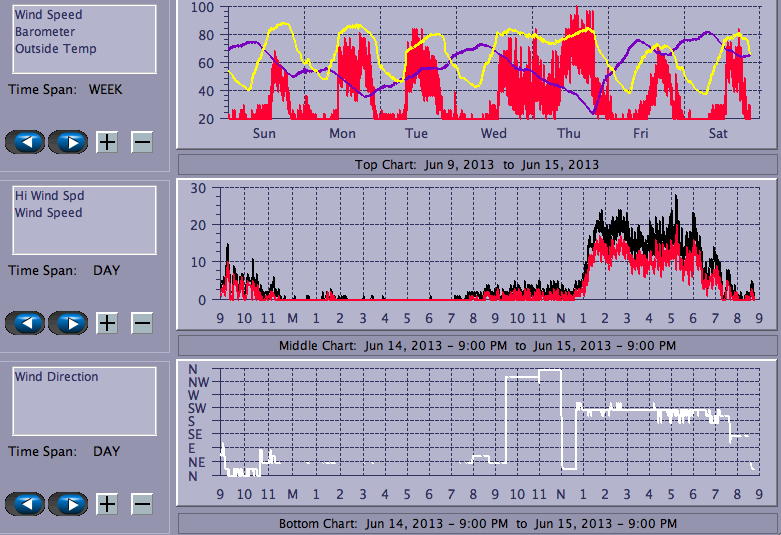Click the bottom chart back arrow
The height and width of the screenshot is (535, 781).
[25, 504]
